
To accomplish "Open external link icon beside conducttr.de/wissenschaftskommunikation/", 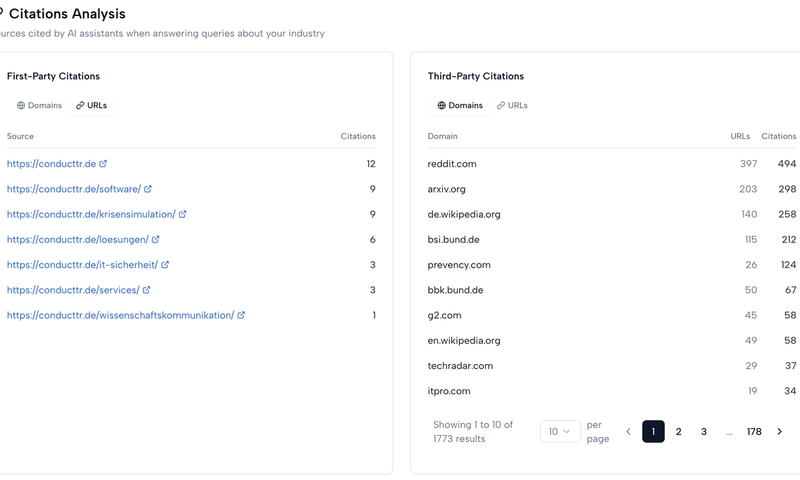I will [x=241, y=315].
